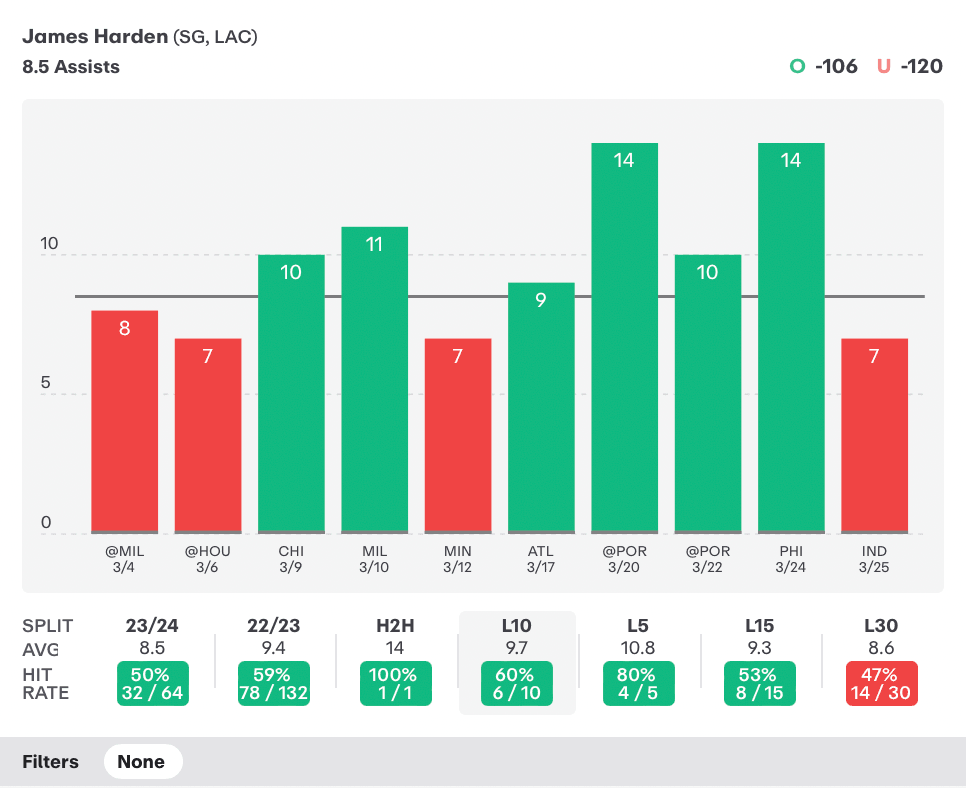Click the '80% 4 / 5' hit rate badge
This screenshot has width=966, height=788.
[638, 683]
